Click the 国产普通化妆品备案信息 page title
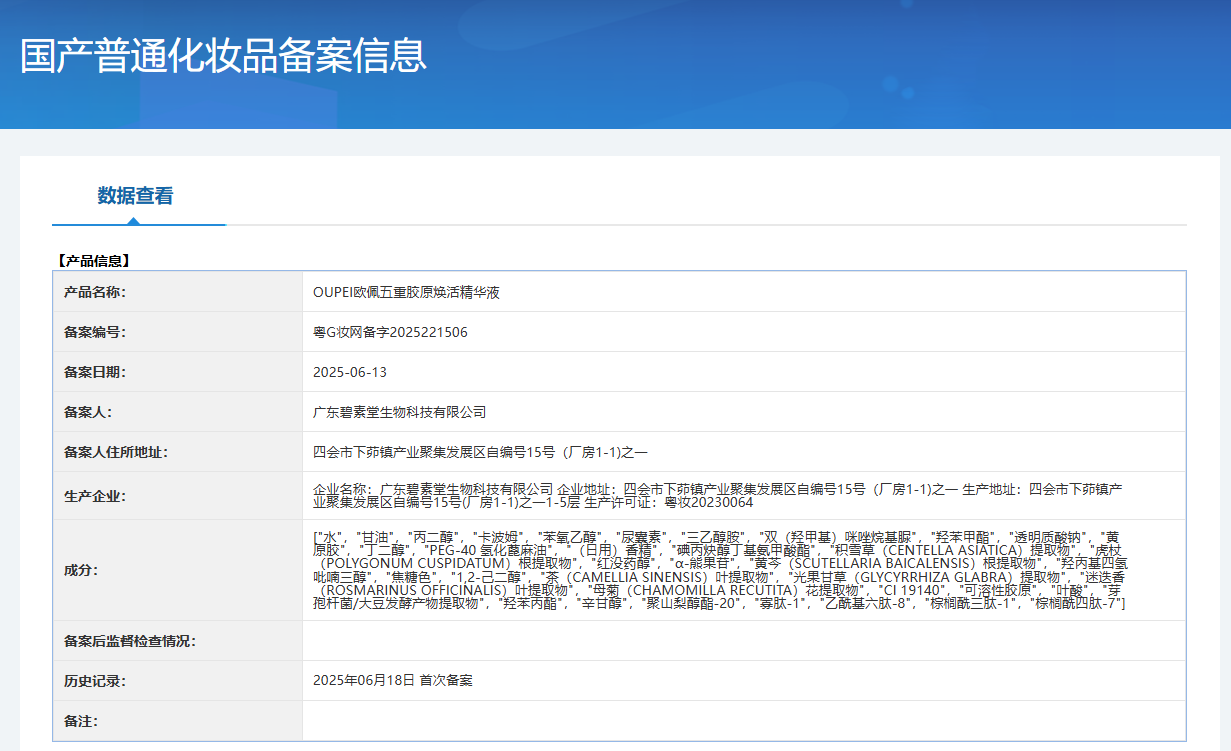This screenshot has height=751, width=1231. 223,56
